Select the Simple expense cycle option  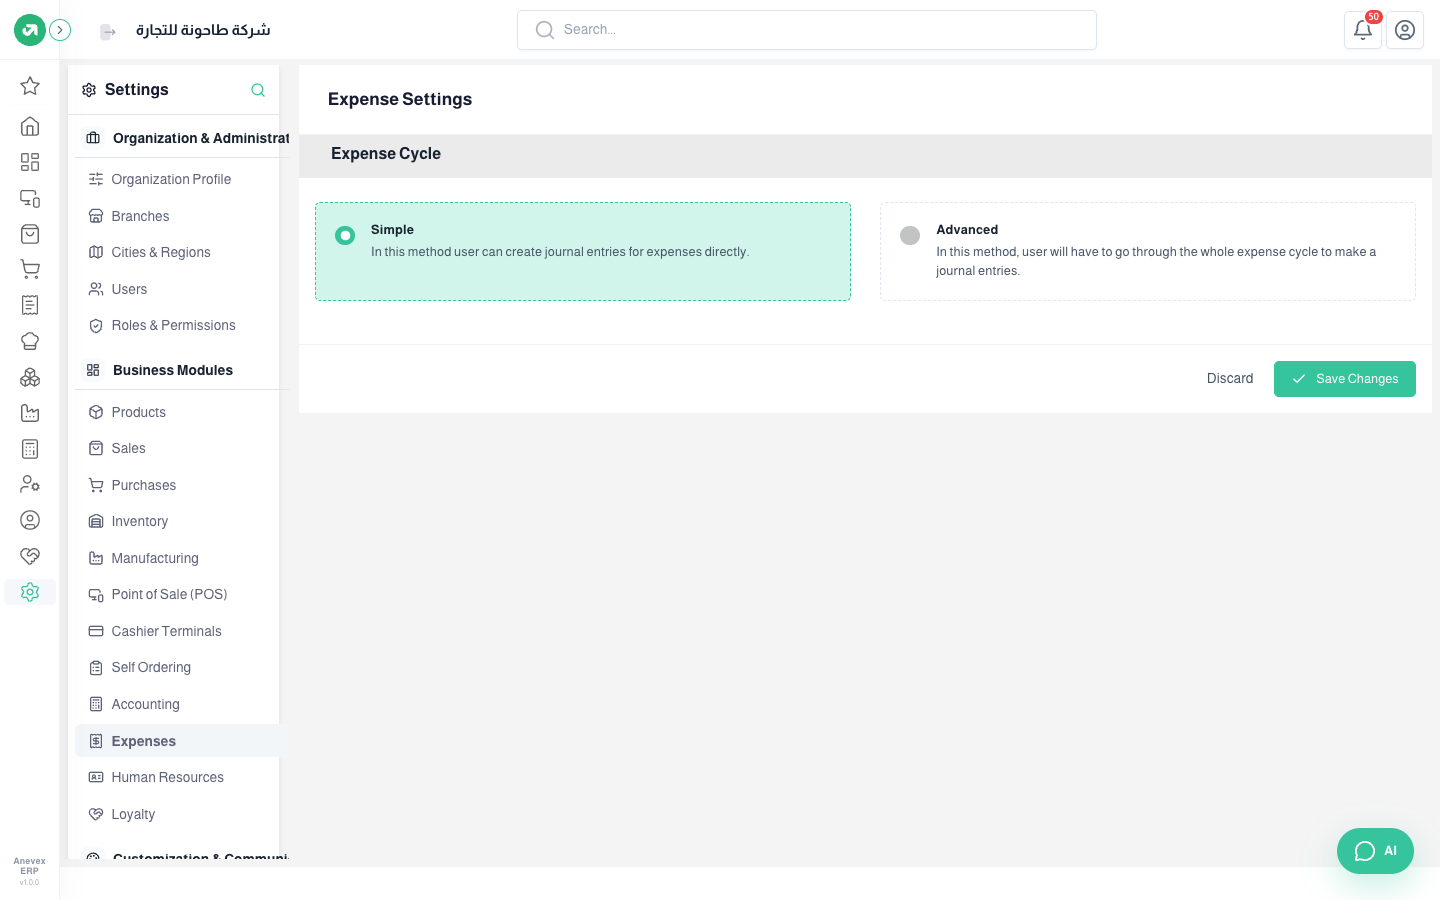[x=583, y=251]
